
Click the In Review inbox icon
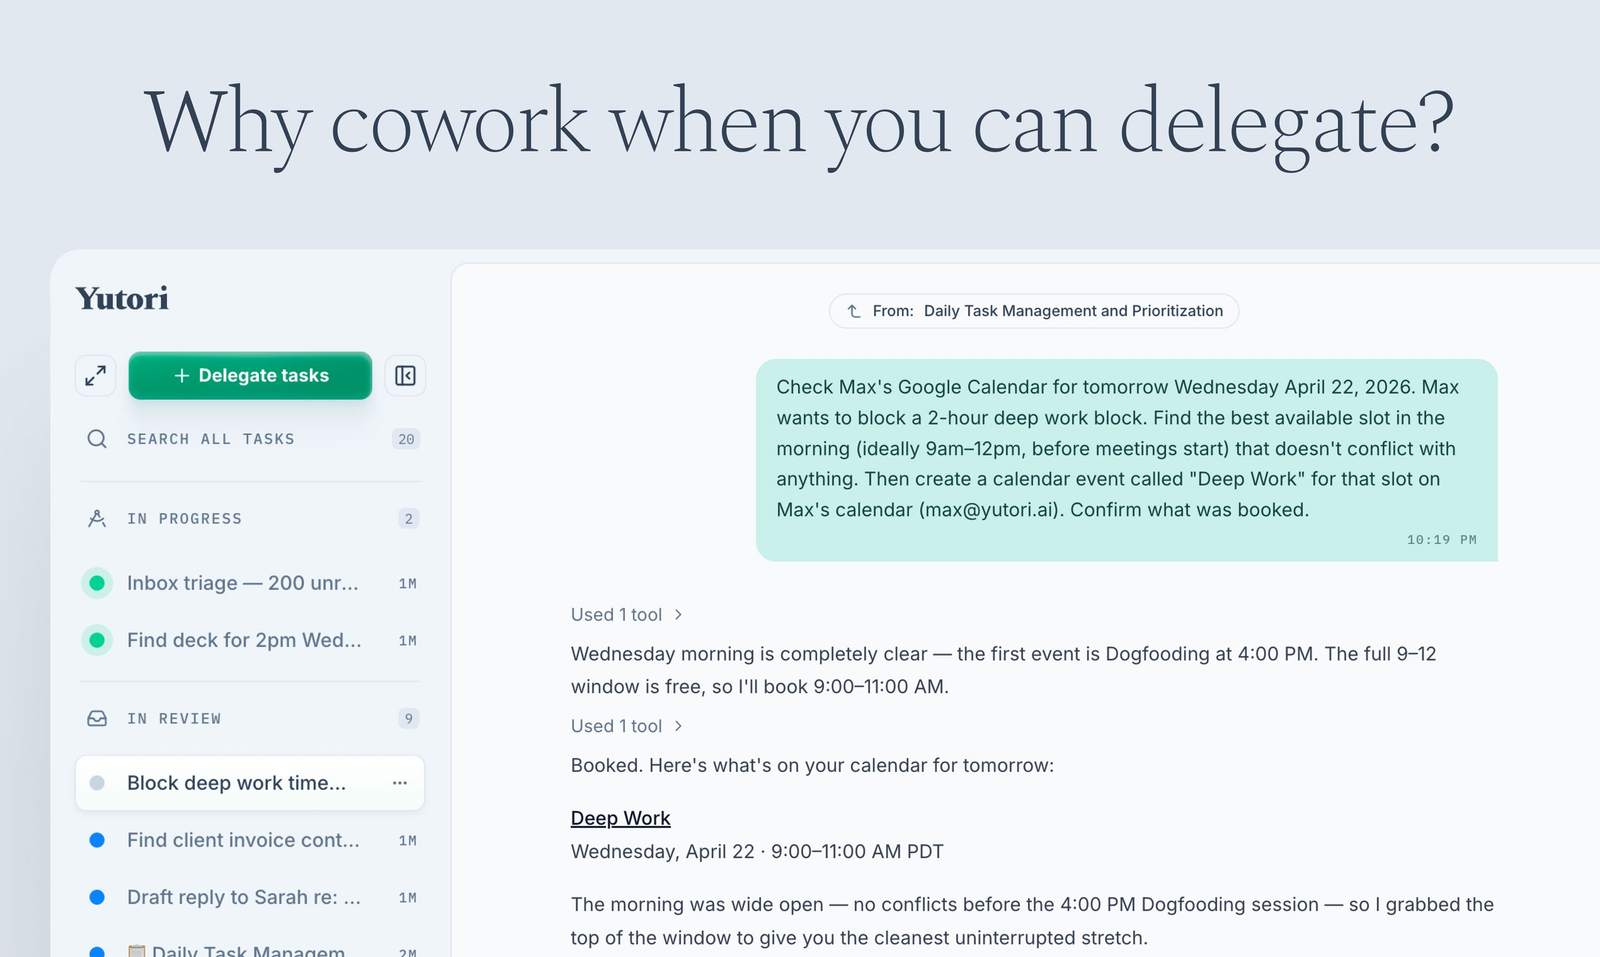[97, 719]
